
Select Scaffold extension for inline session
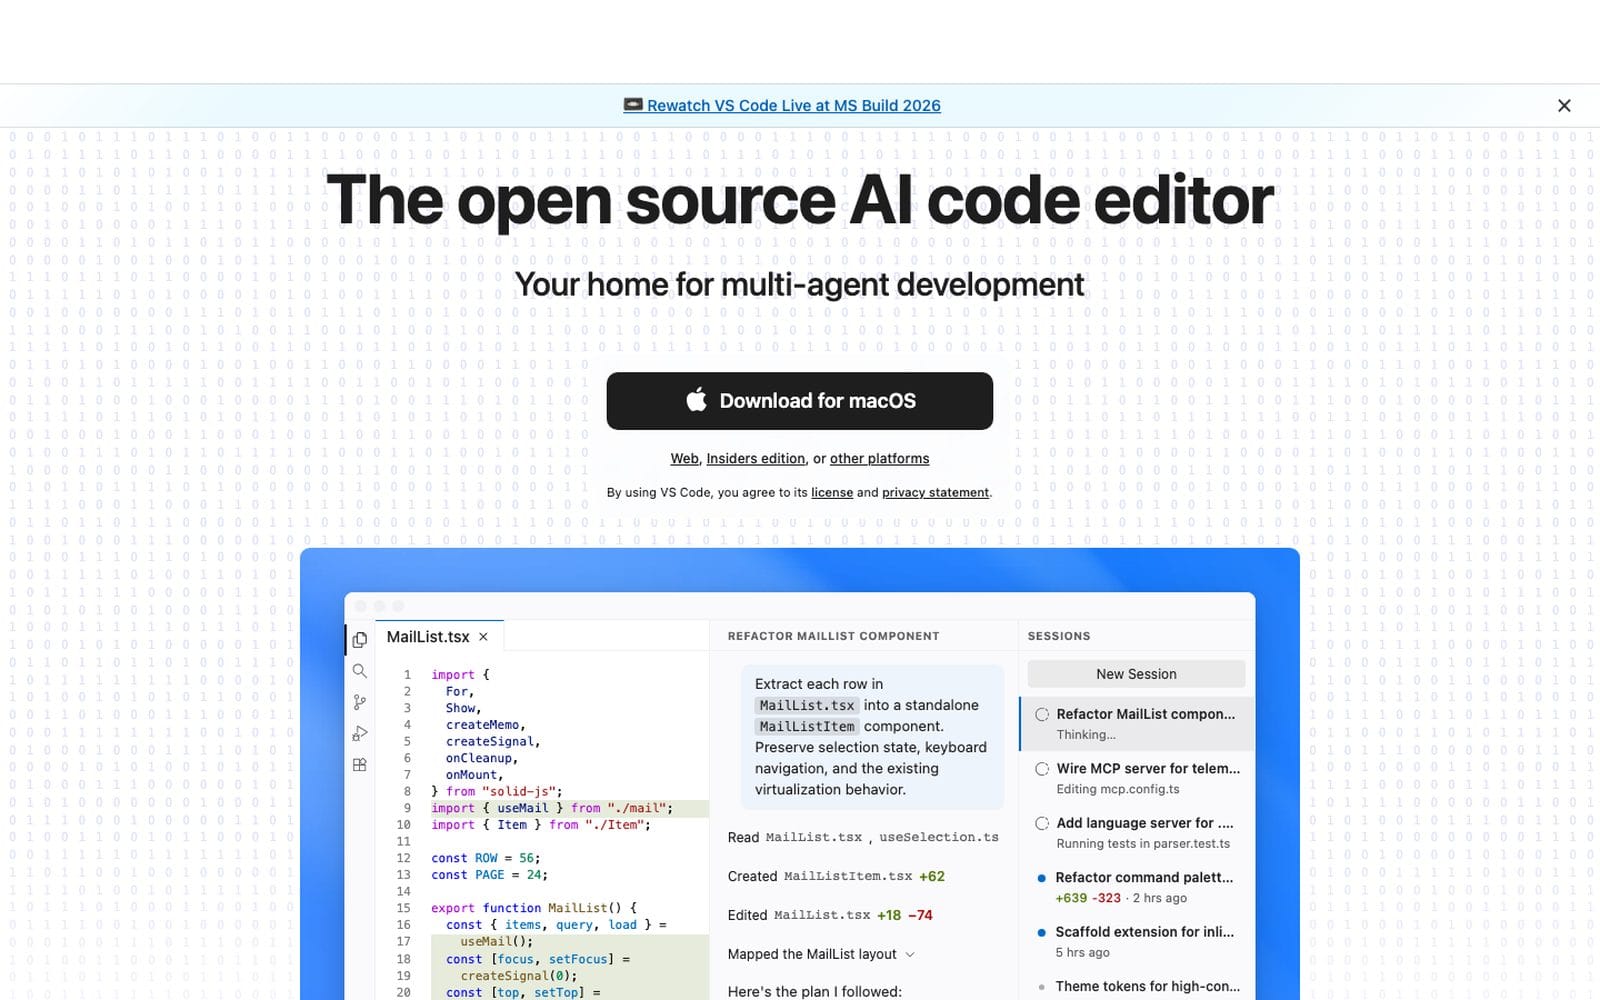(1137, 942)
